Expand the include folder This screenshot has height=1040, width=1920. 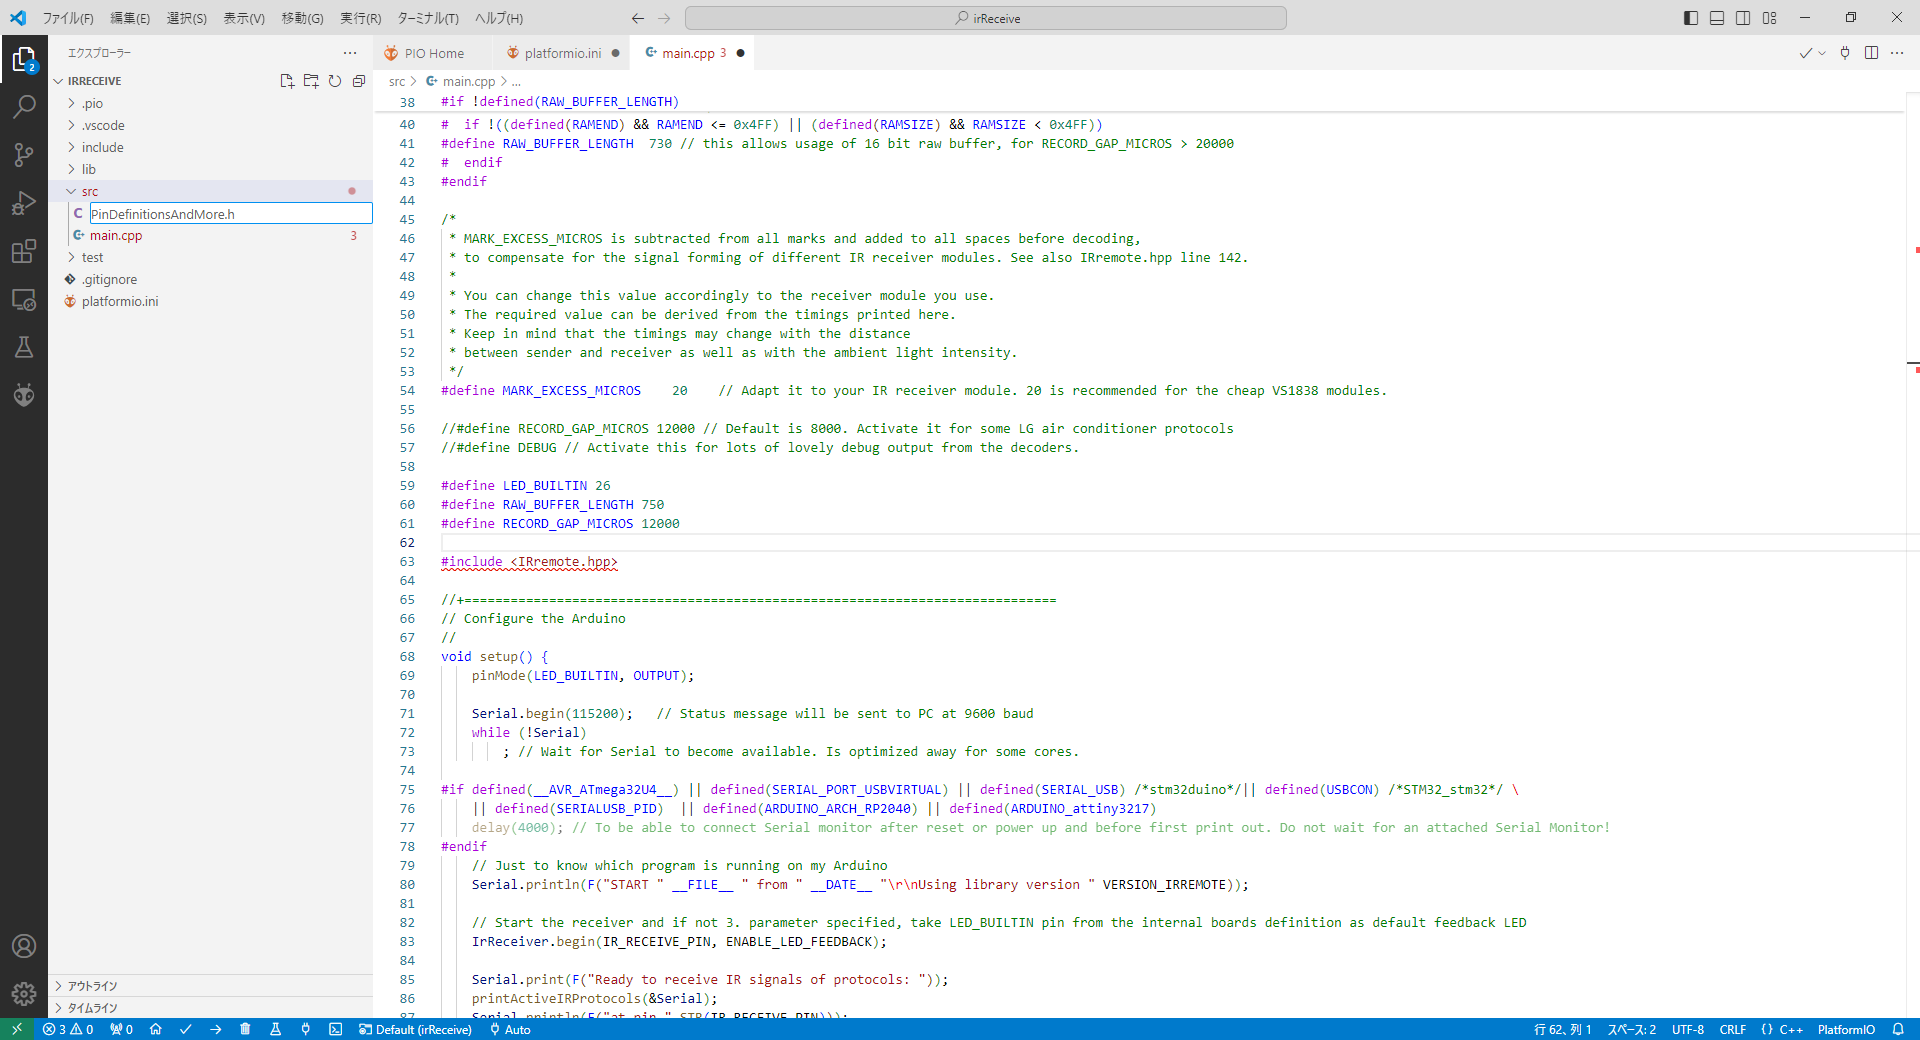[x=102, y=147]
